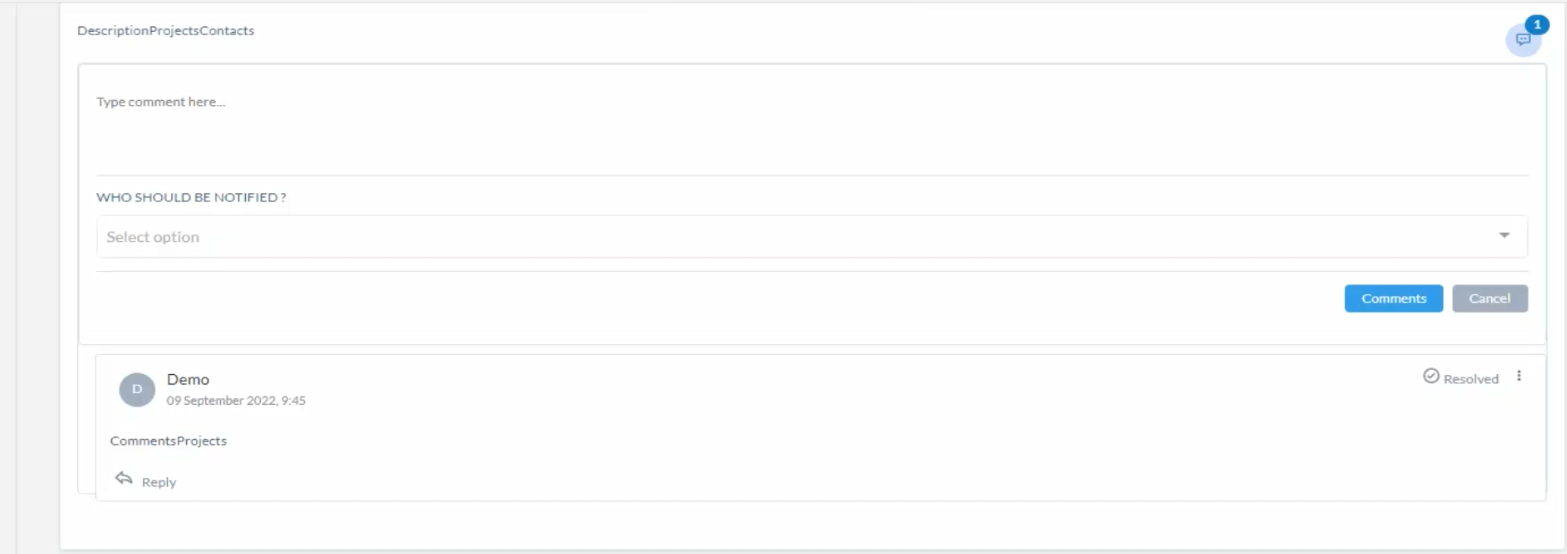Toggle the Resolved status label
Screen dimensions: 1567x554
tap(1471, 379)
